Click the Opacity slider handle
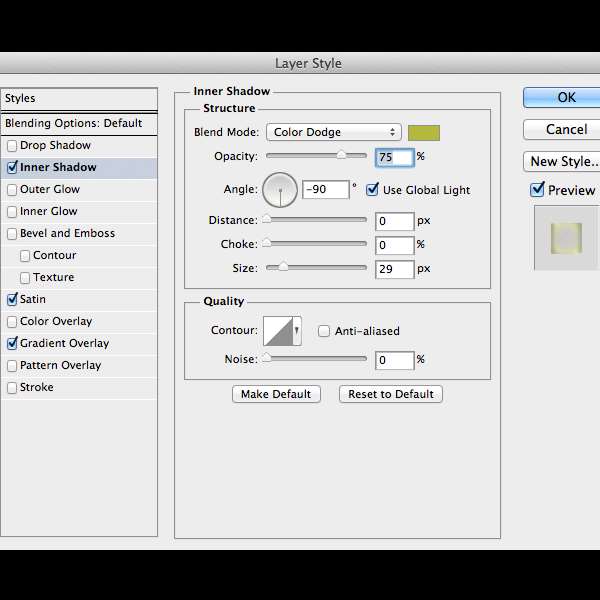The image size is (600, 600). (x=341, y=155)
